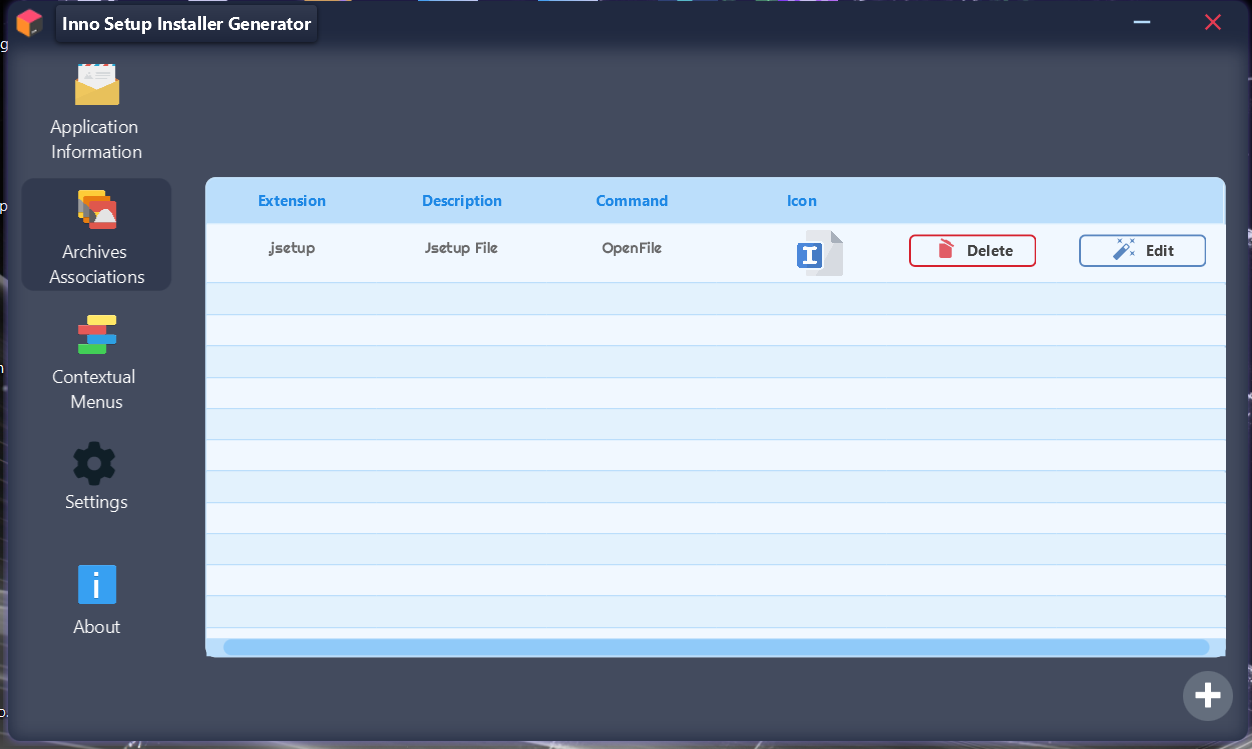Switch to Contextual Menus label
This screenshot has width=1252, height=749.
95,389
